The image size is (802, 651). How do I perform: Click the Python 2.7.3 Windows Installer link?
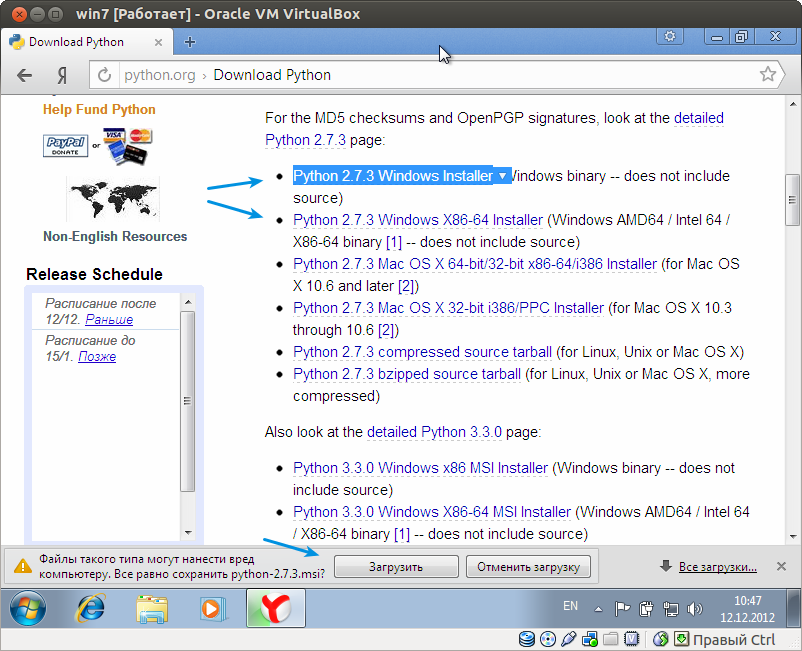393,176
